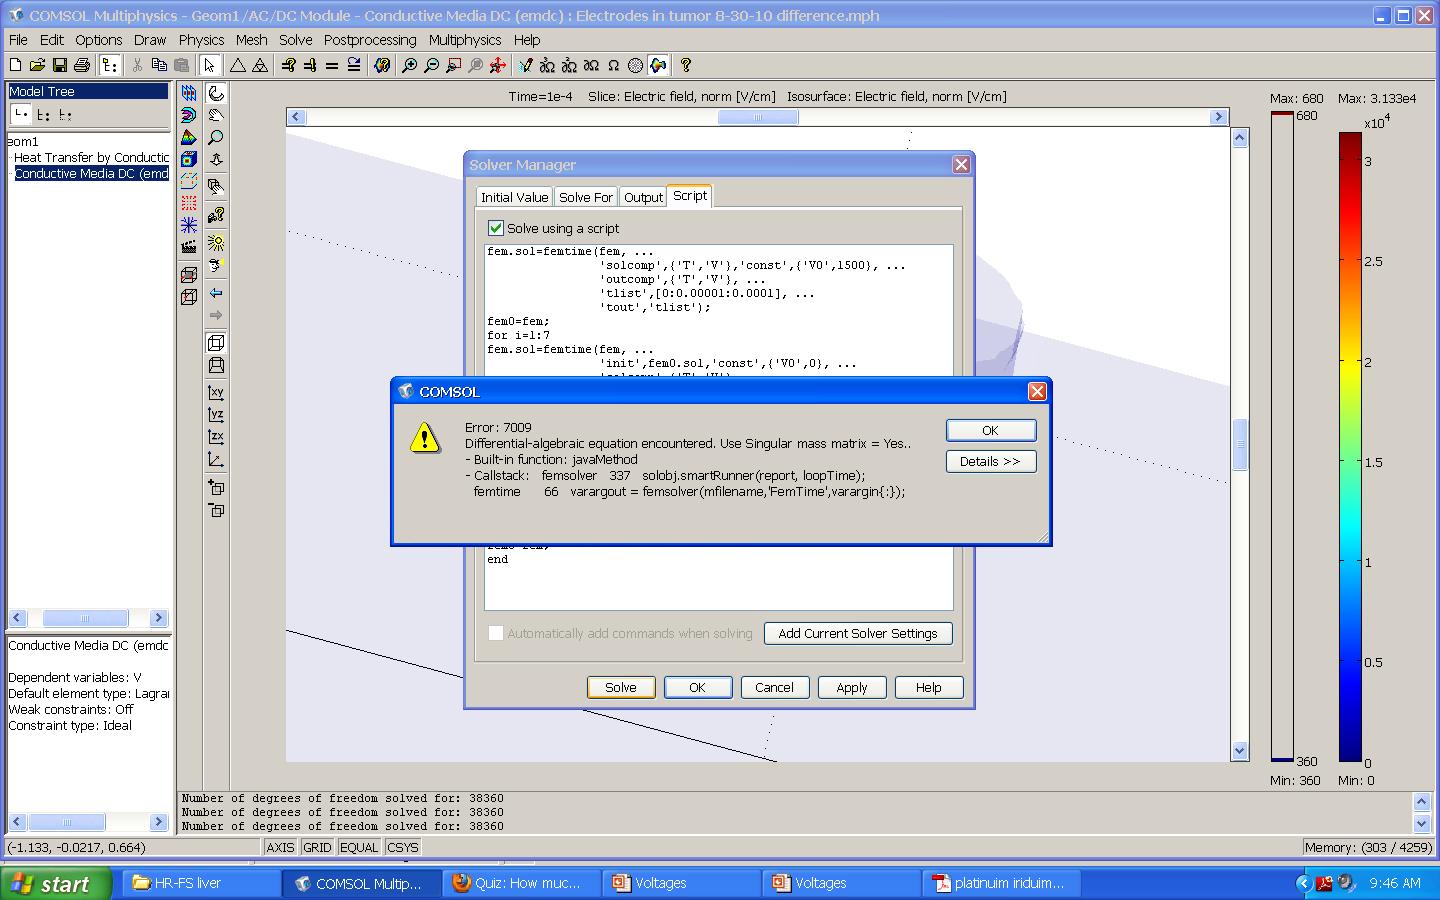Image resolution: width=1440 pixels, height=900 pixels.
Task: Open the Postprocessing menu
Action: (x=370, y=40)
